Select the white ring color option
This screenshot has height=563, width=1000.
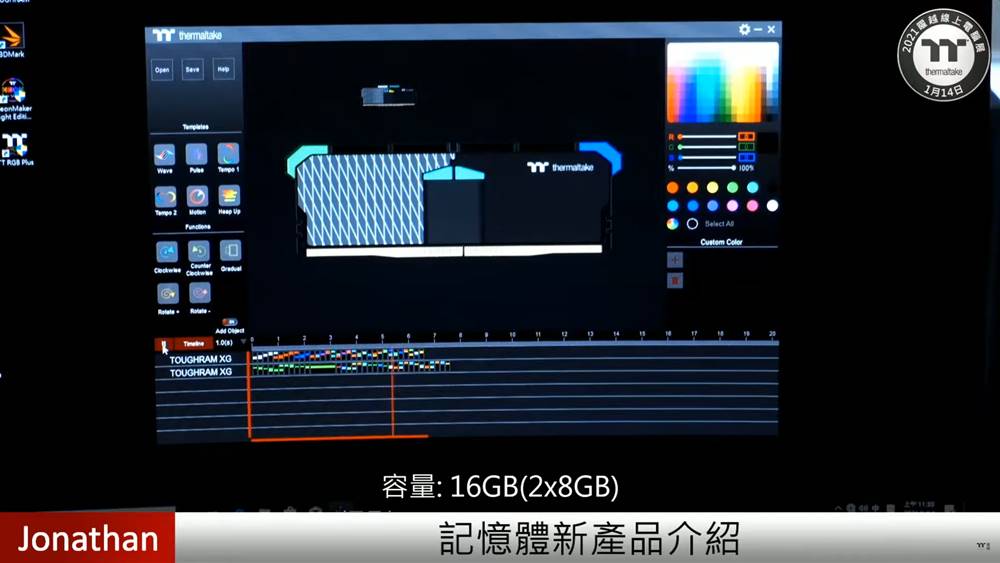[x=692, y=224]
